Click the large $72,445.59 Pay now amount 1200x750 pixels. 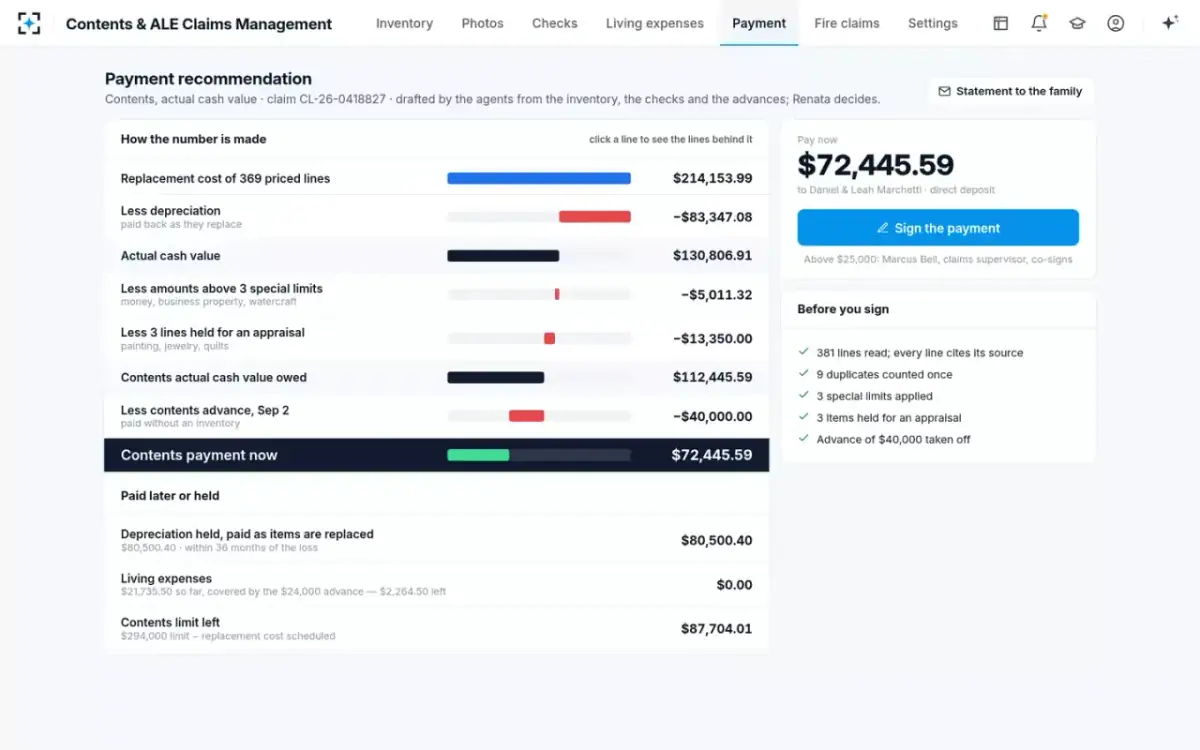click(x=875, y=165)
